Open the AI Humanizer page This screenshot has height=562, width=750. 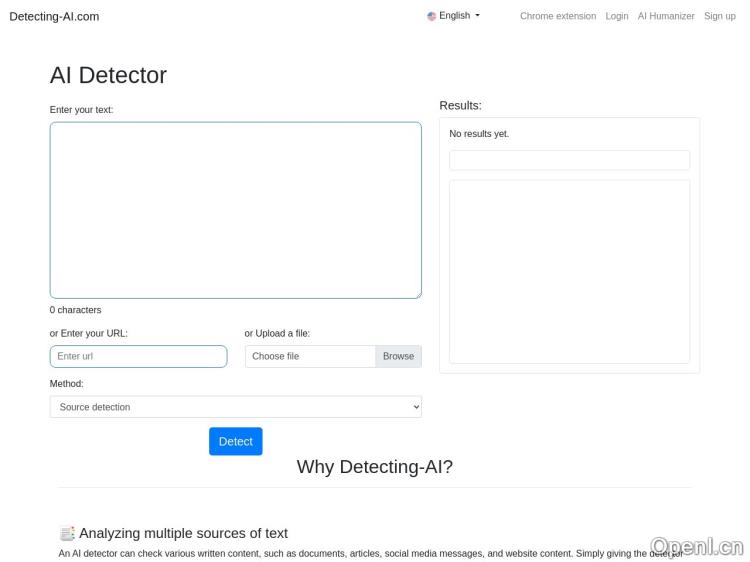(666, 16)
